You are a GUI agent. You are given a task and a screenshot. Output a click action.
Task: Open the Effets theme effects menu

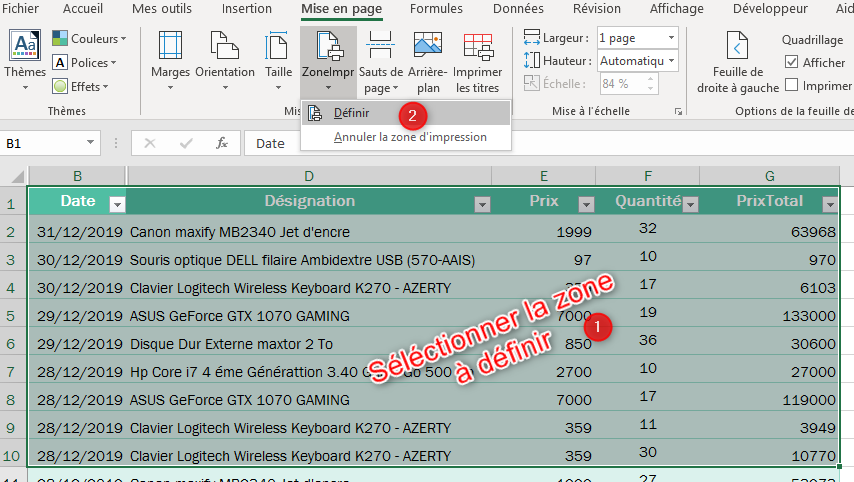point(81,87)
